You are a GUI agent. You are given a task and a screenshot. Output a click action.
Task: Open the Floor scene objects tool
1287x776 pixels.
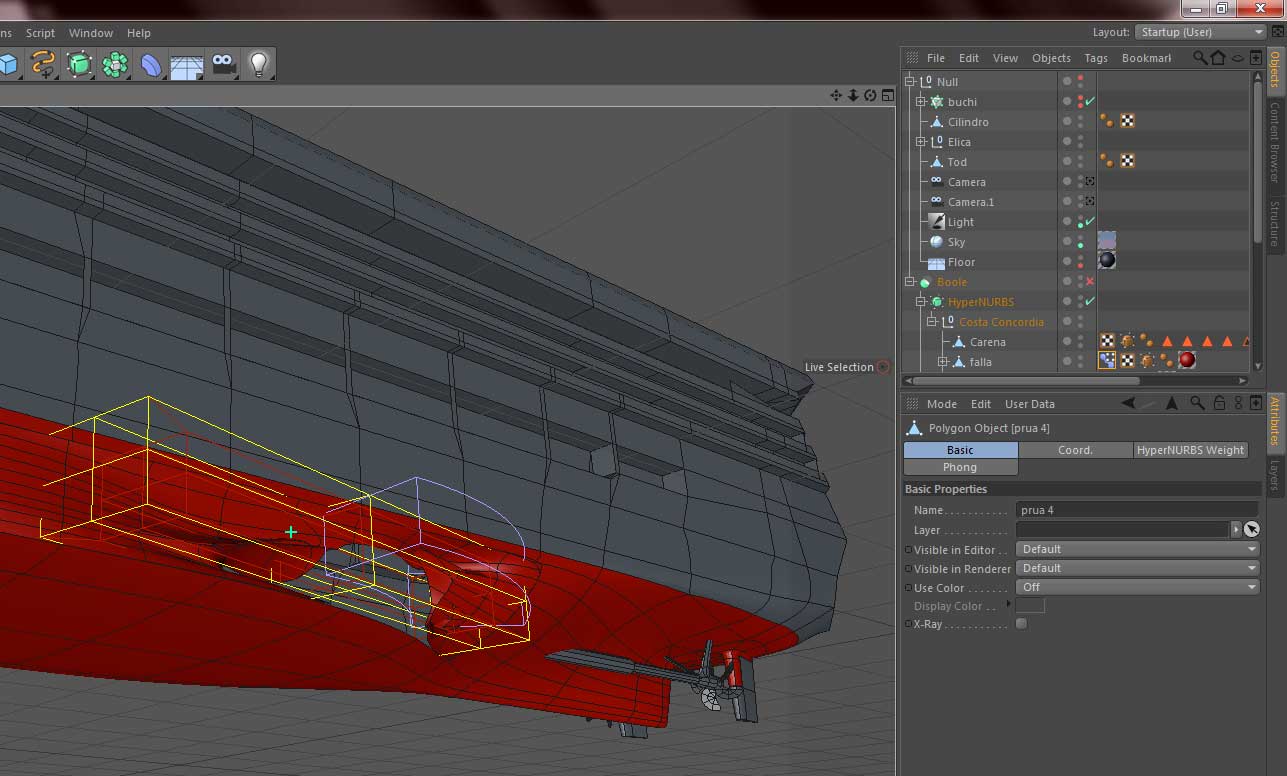(187, 65)
